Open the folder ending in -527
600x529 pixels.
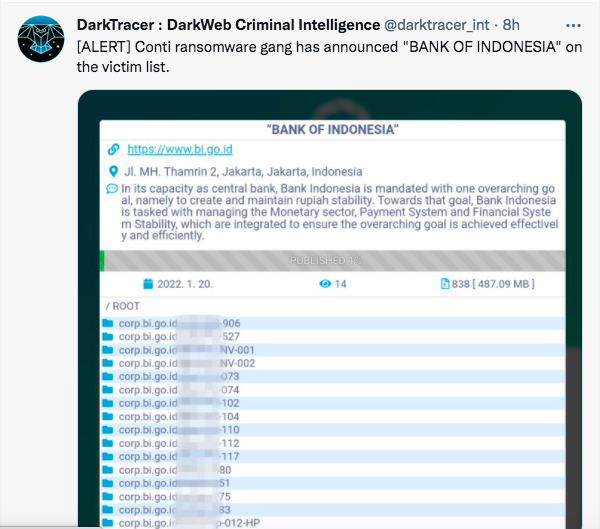coord(333,337)
